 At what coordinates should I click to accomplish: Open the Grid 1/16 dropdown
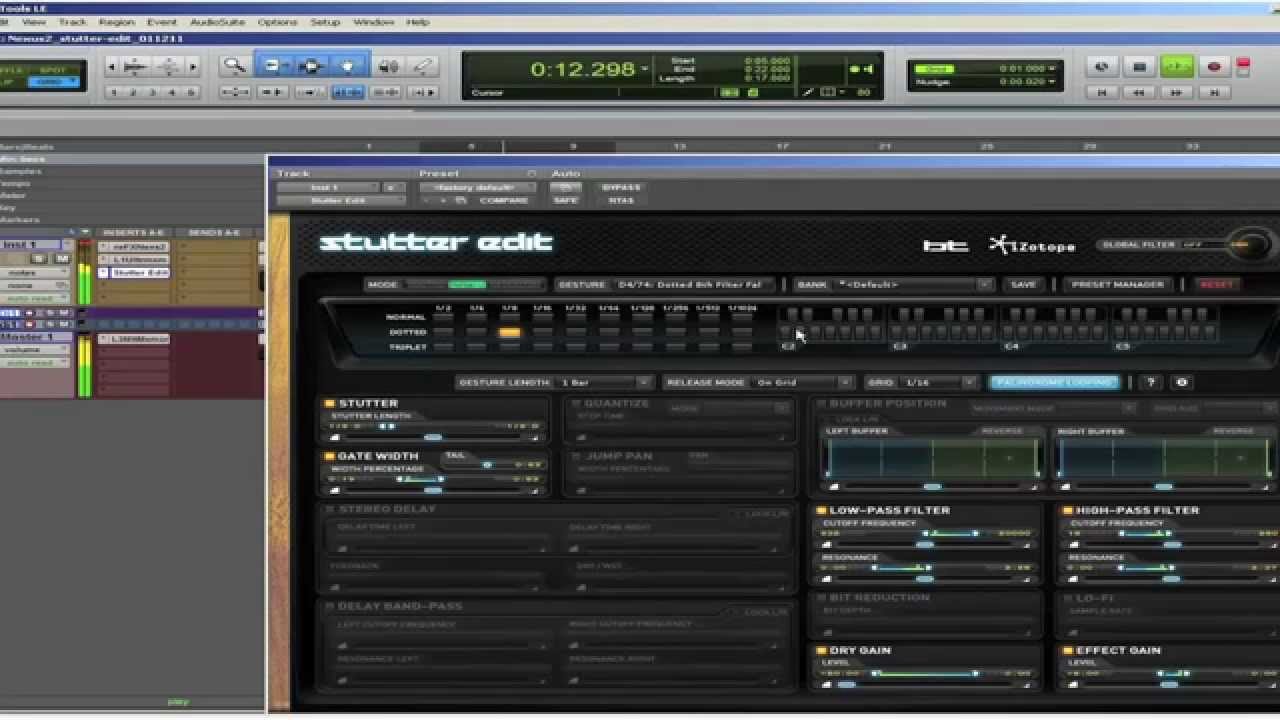(938, 382)
